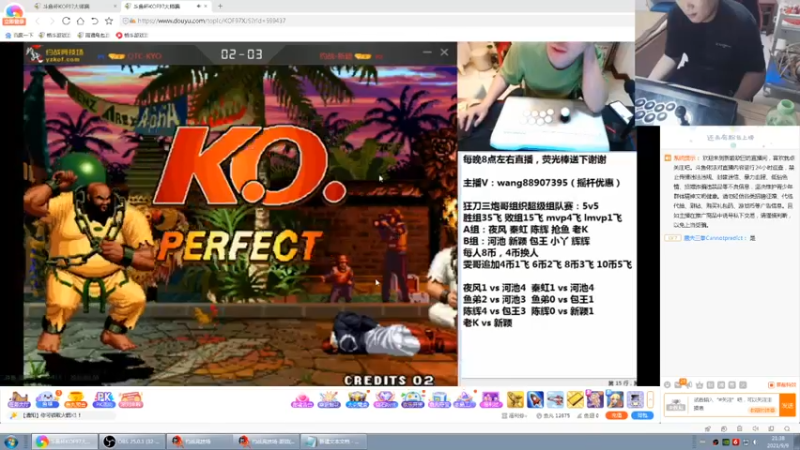
Task: Open the third bookmarks bar entry
Action: click(x=93, y=35)
